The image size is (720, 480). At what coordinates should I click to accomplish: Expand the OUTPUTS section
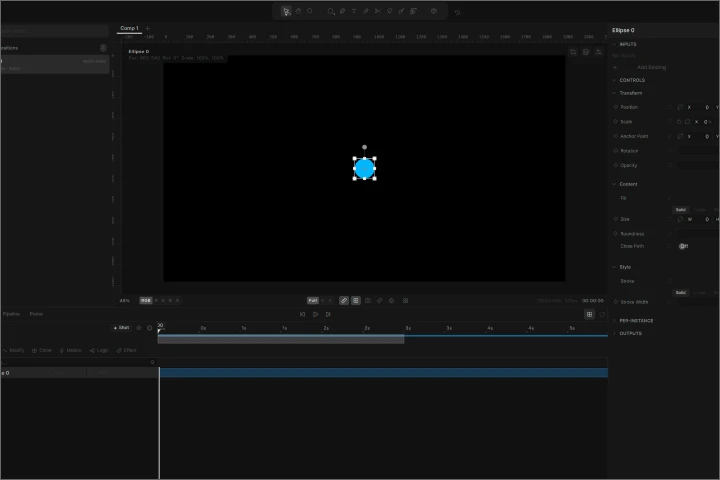(x=630, y=333)
